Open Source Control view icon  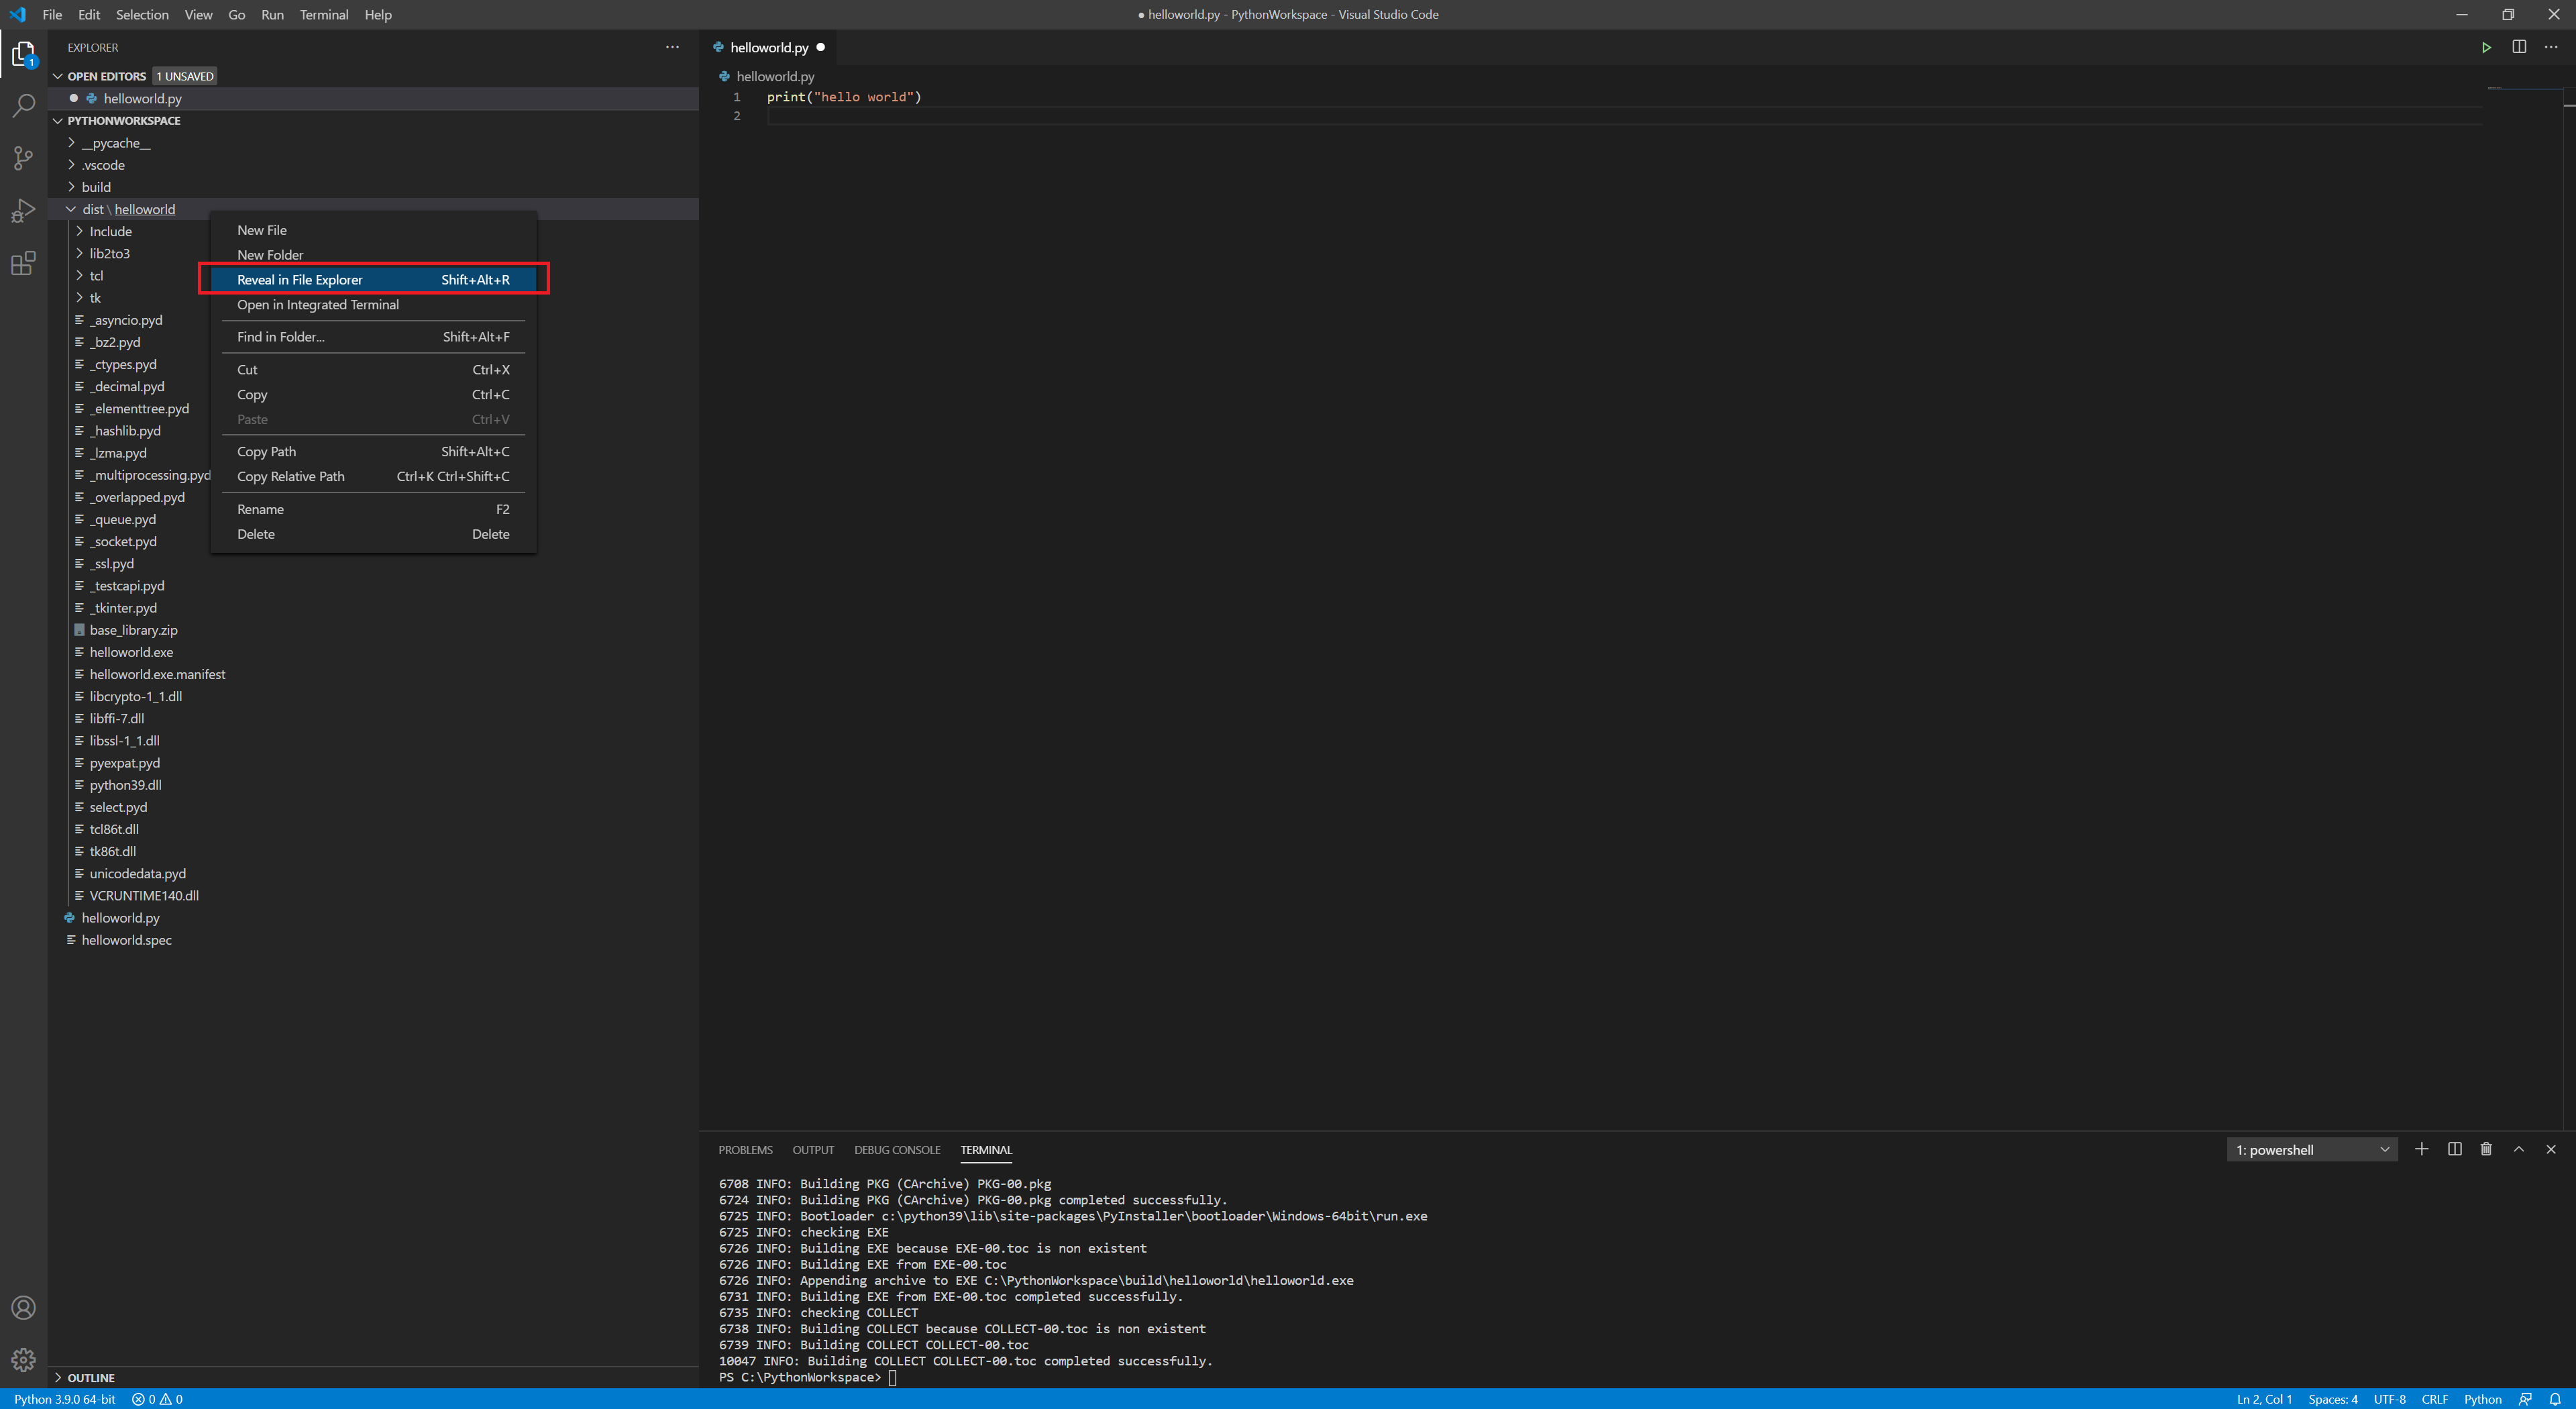[x=23, y=158]
